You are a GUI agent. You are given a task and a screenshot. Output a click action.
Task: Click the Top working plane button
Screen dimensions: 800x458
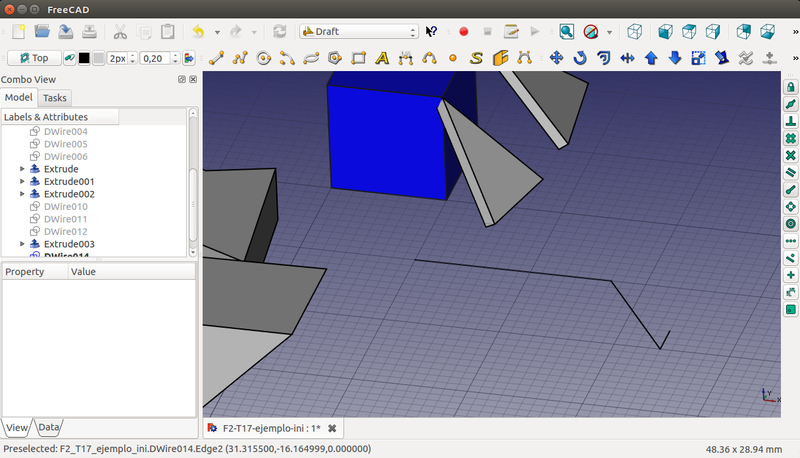[x=33, y=58]
